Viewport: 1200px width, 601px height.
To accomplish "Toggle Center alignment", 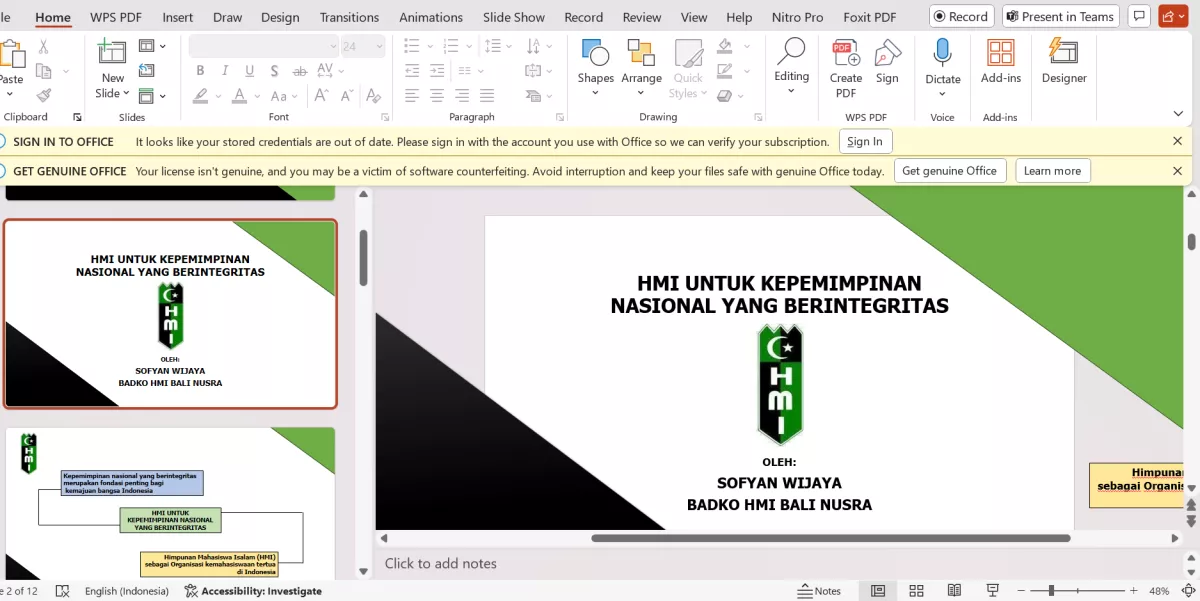I will (x=437, y=96).
